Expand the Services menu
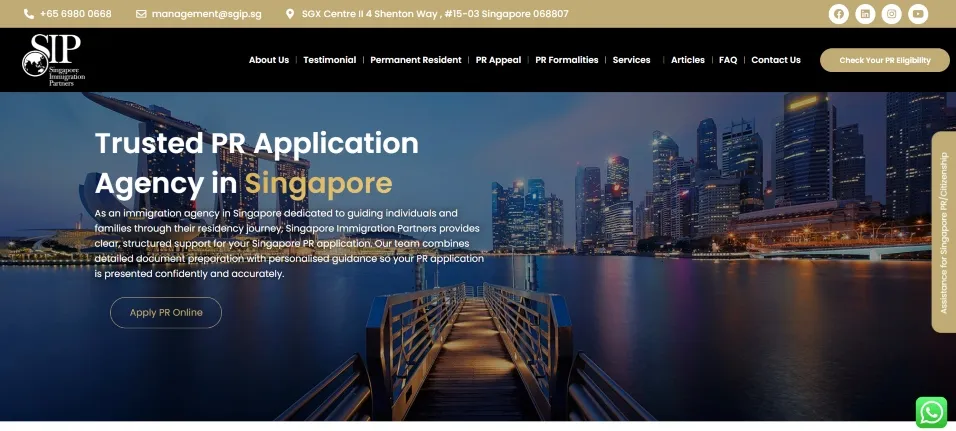This screenshot has width=956, height=431. click(632, 60)
